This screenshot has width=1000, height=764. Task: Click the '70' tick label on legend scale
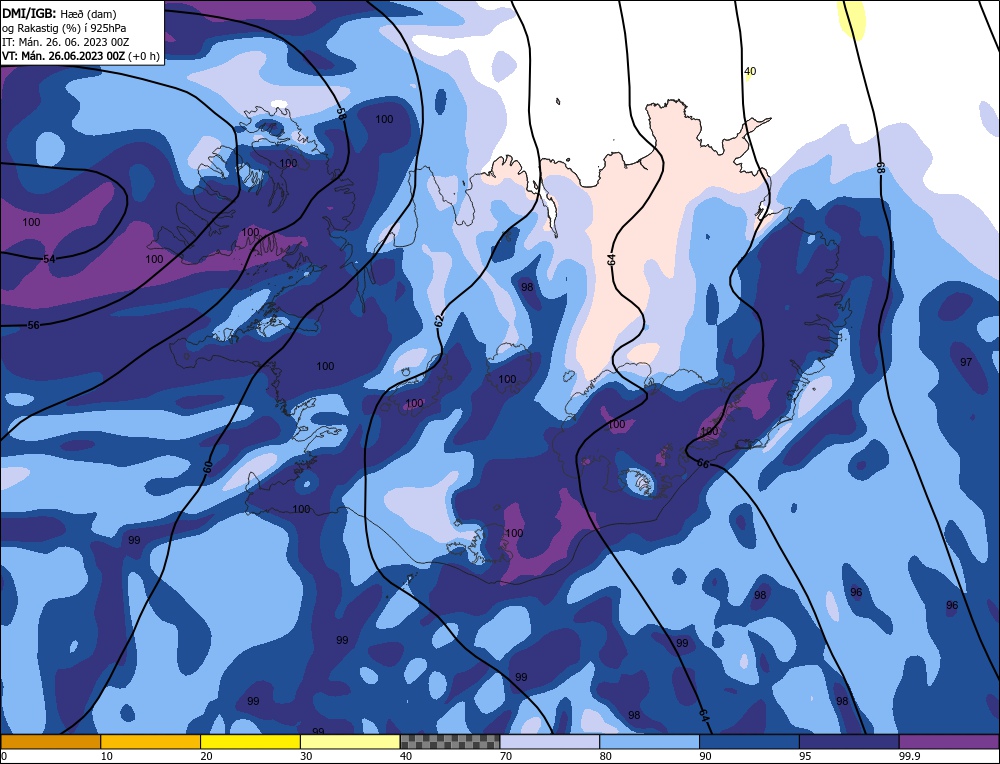tap(506, 756)
